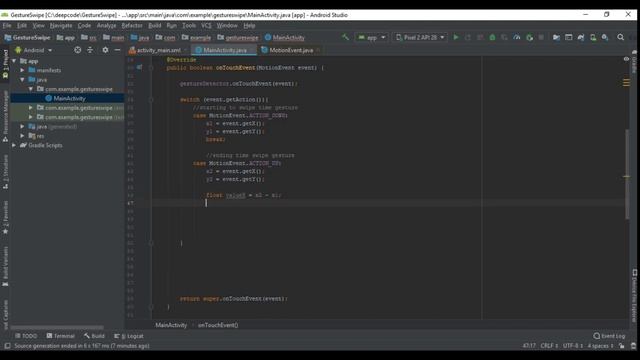The image size is (640, 360).
Task: Open the Build menu
Action: coord(154,25)
